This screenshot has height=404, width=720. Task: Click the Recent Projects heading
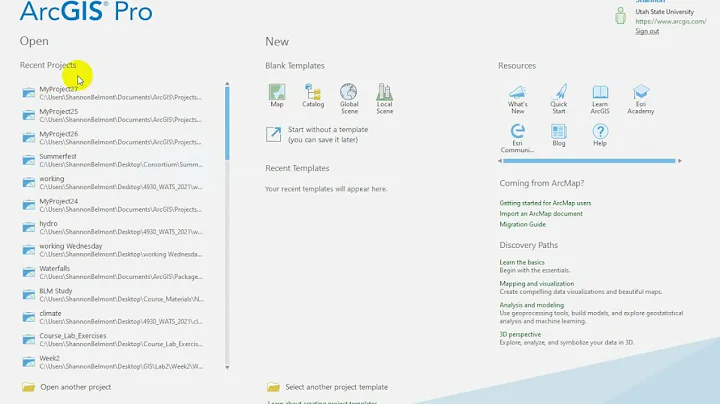(48, 65)
